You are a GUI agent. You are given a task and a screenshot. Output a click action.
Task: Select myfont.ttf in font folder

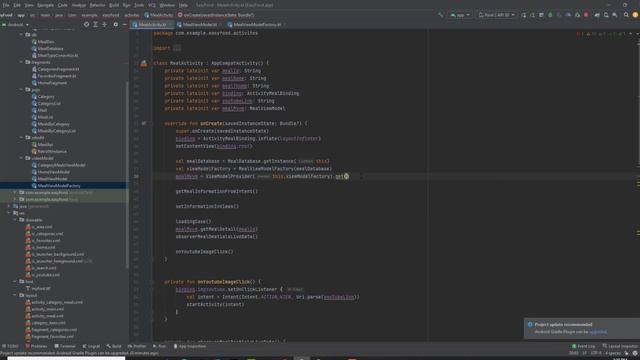40,289
